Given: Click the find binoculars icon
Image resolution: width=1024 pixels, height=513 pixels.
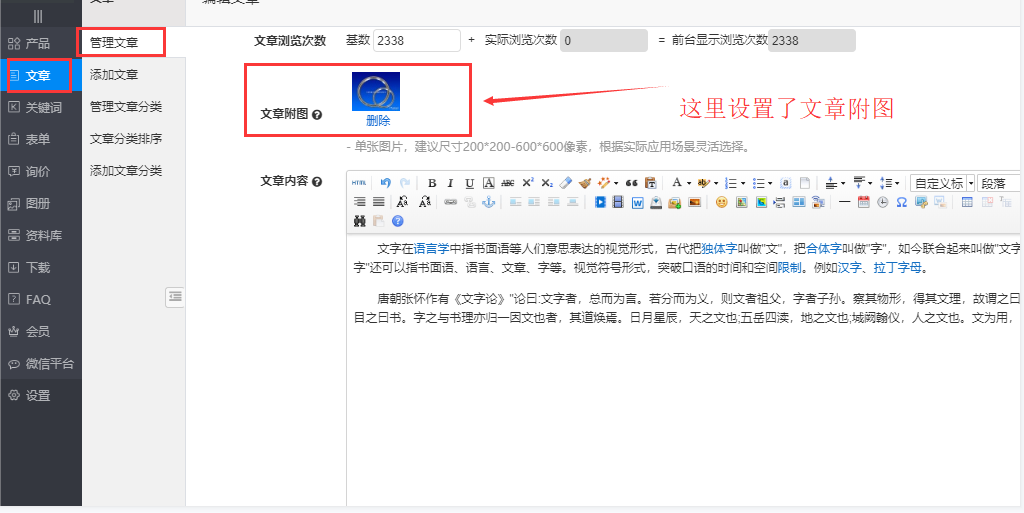Looking at the screenshot, I should pyautogui.click(x=360, y=221).
